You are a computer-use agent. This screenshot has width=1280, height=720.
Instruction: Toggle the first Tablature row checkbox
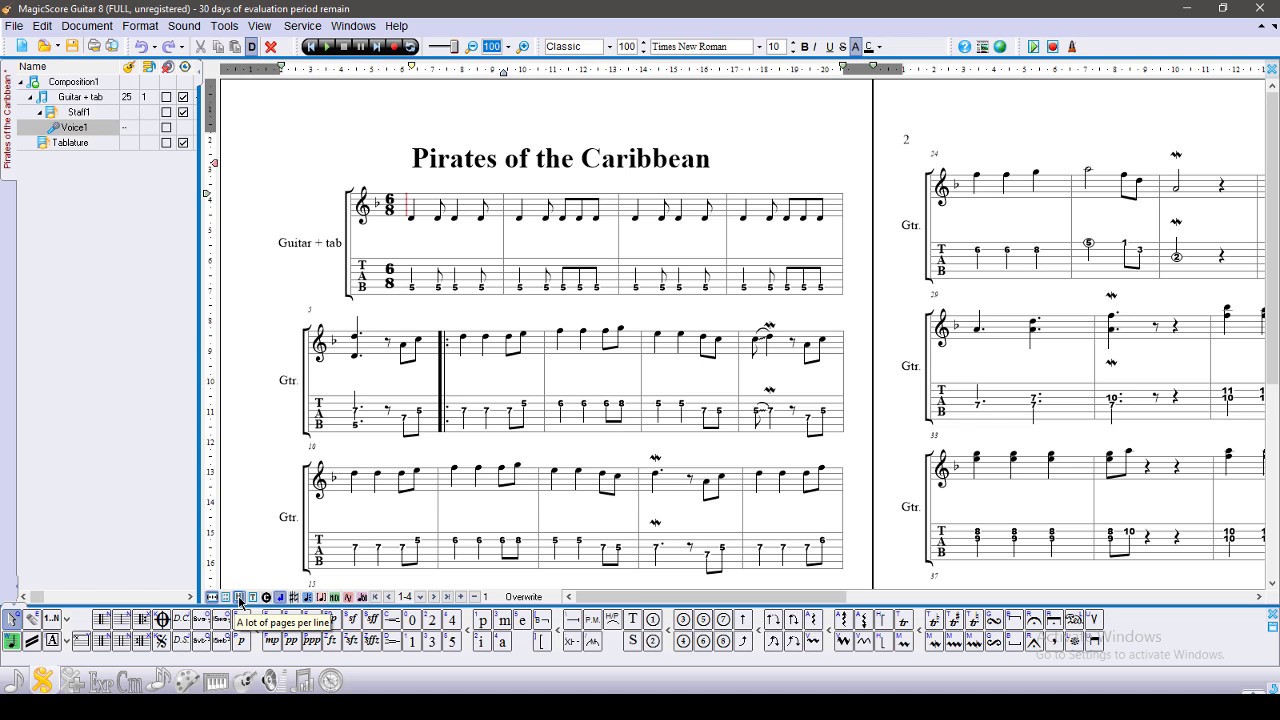point(166,143)
